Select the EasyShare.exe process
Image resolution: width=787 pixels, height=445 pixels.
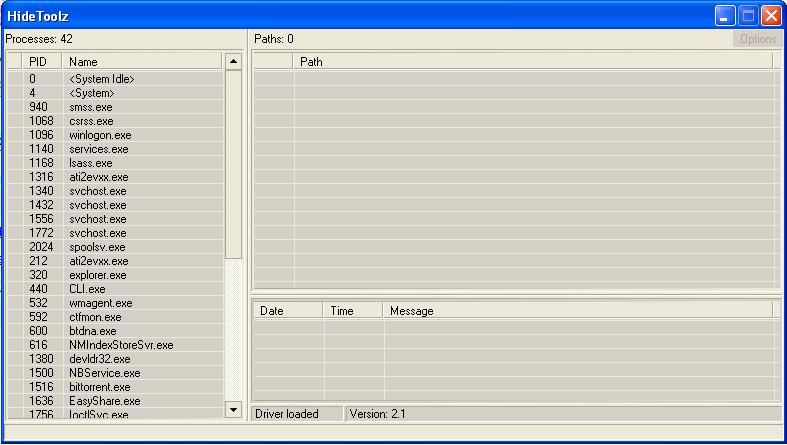(x=104, y=401)
